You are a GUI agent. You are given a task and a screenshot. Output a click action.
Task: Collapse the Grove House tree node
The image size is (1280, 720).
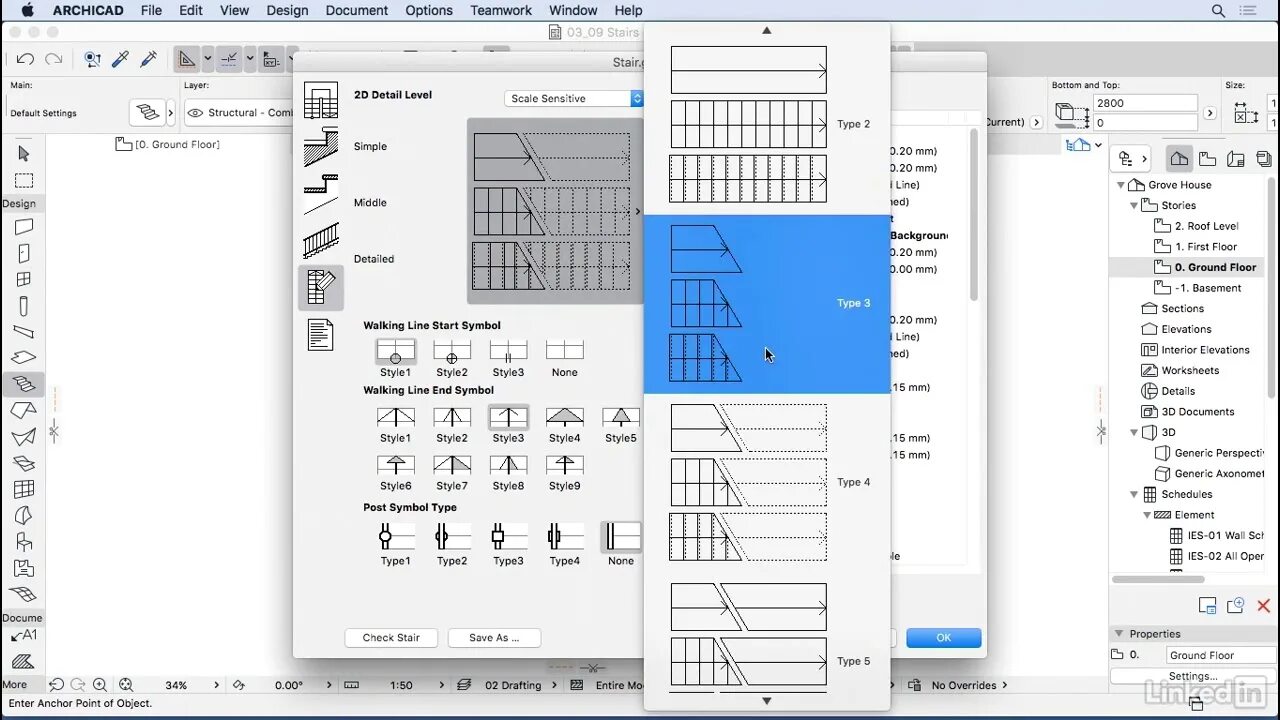tap(1120, 185)
